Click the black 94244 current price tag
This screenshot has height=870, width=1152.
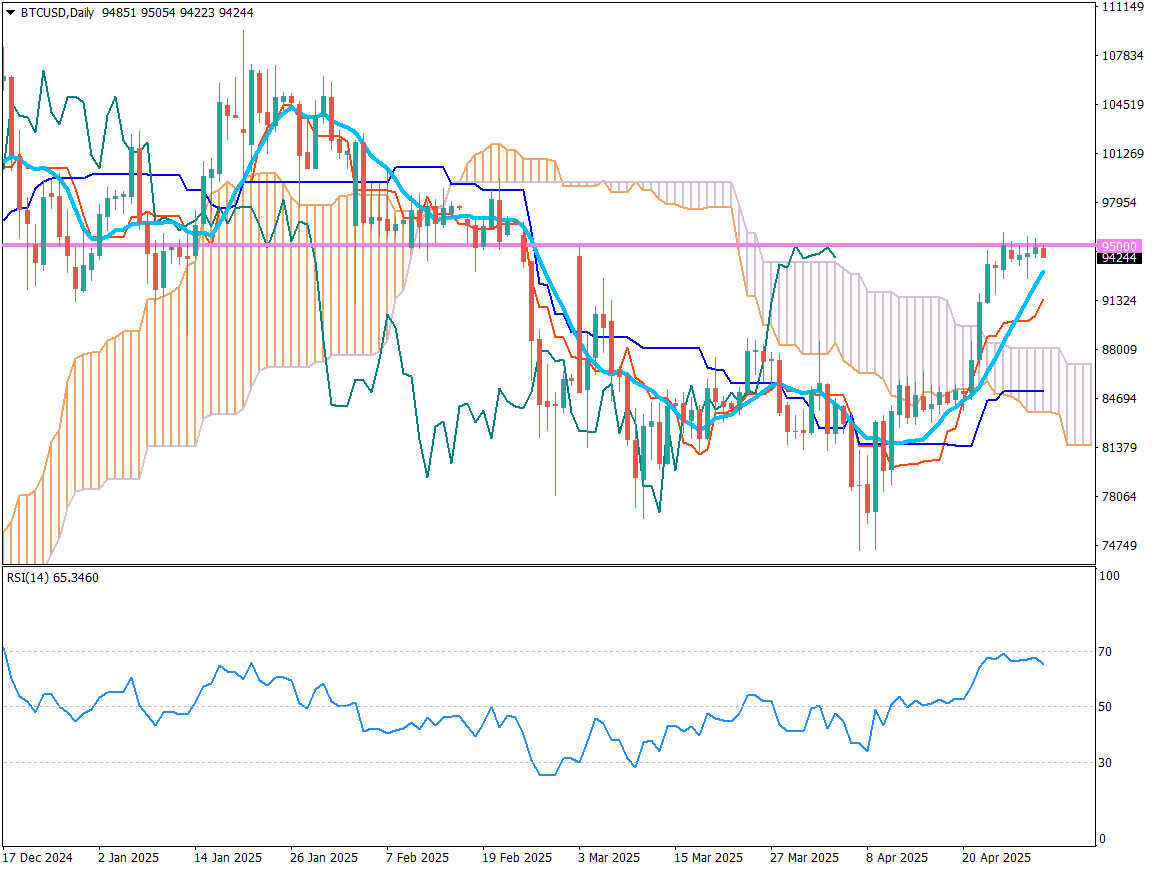pos(1117,258)
